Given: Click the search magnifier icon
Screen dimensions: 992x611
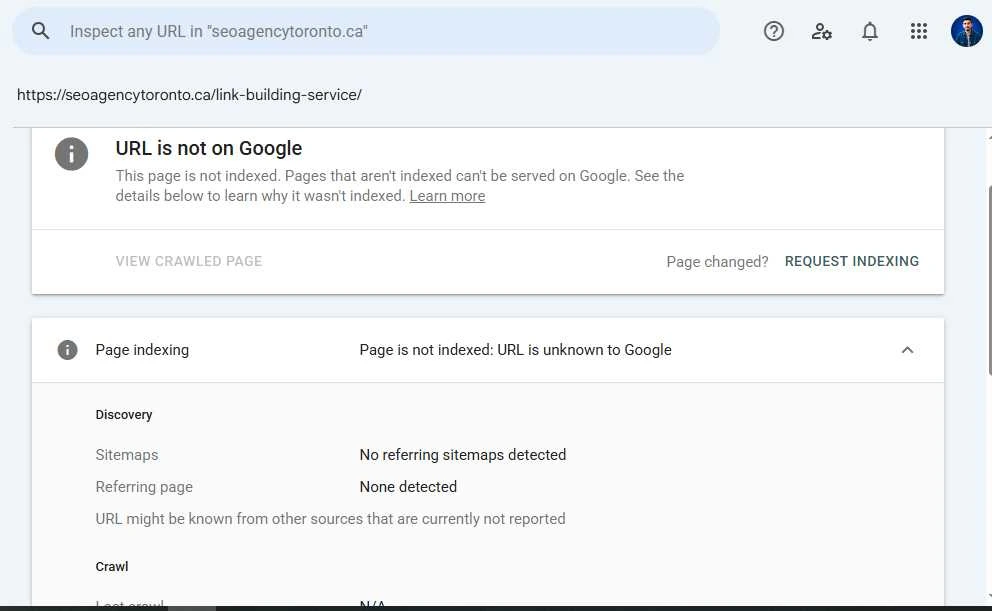Looking at the screenshot, I should pos(40,30).
